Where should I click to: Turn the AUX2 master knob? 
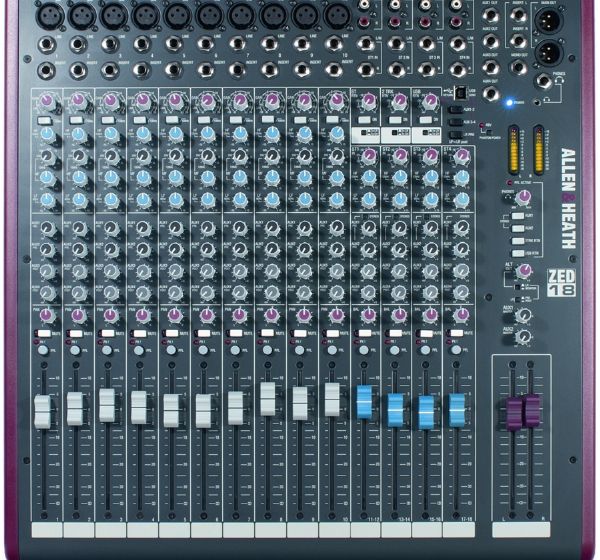523,336
